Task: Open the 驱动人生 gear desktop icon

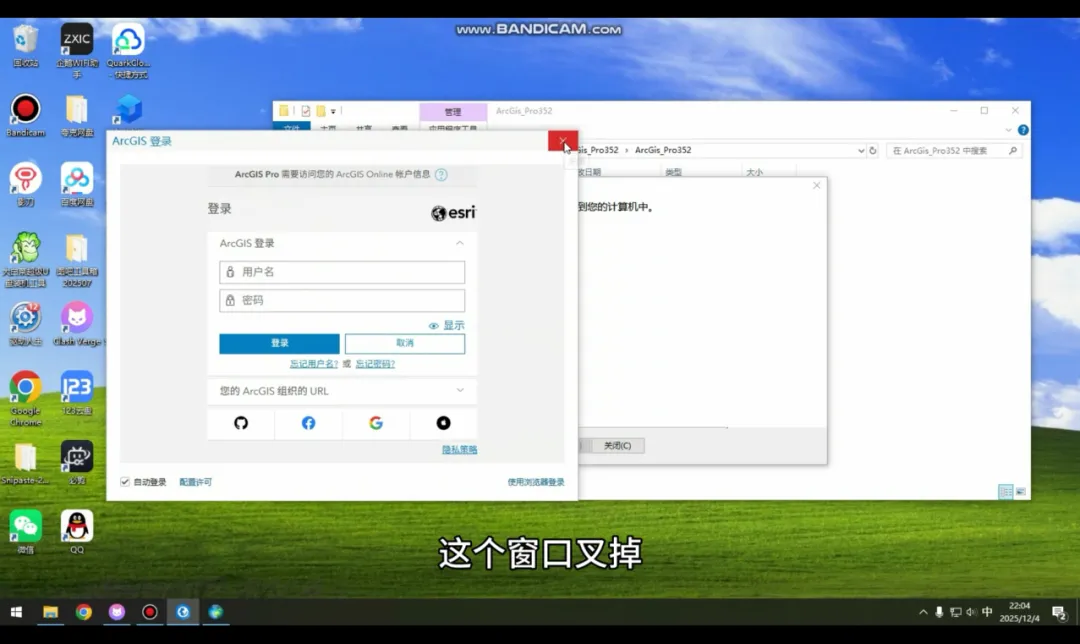Action: (x=25, y=324)
